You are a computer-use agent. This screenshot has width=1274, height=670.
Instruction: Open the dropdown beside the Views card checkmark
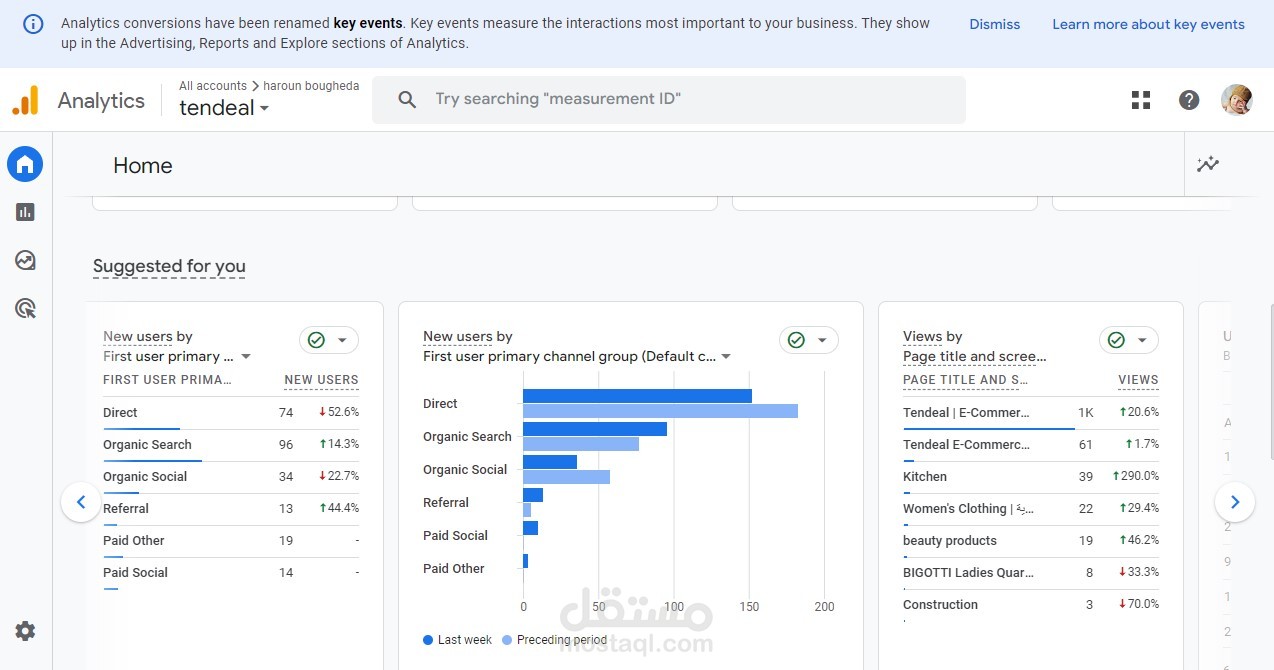1141,340
